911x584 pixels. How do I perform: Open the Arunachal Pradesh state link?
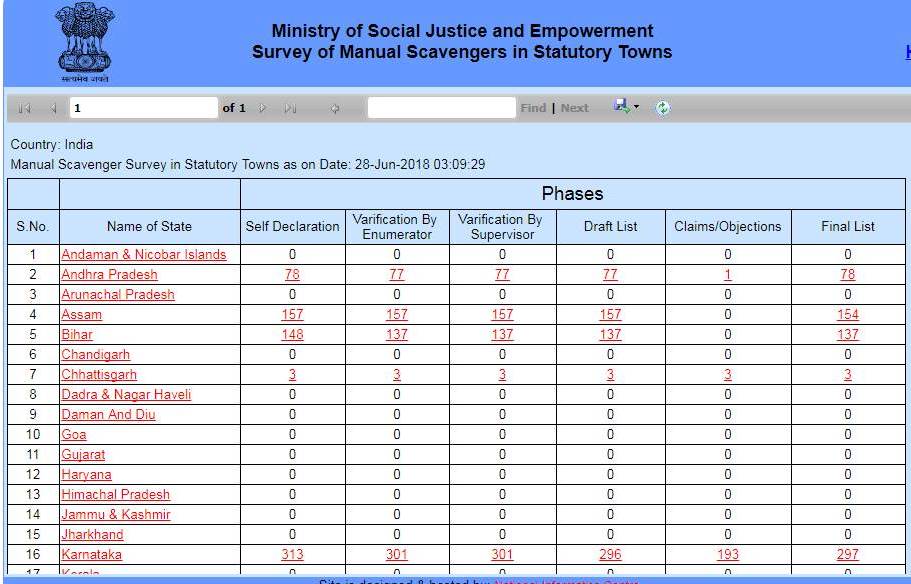[x=118, y=295]
